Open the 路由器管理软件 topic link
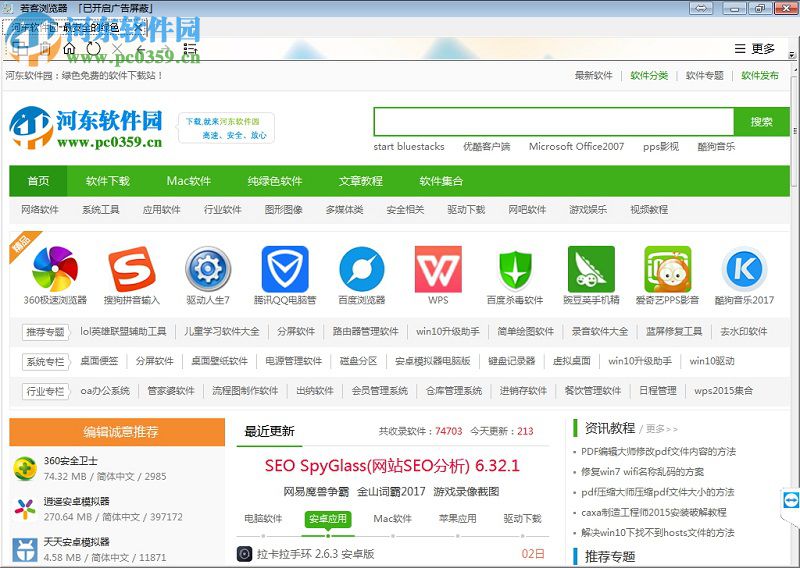This screenshot has width=800, height=568. pos(365,331)
